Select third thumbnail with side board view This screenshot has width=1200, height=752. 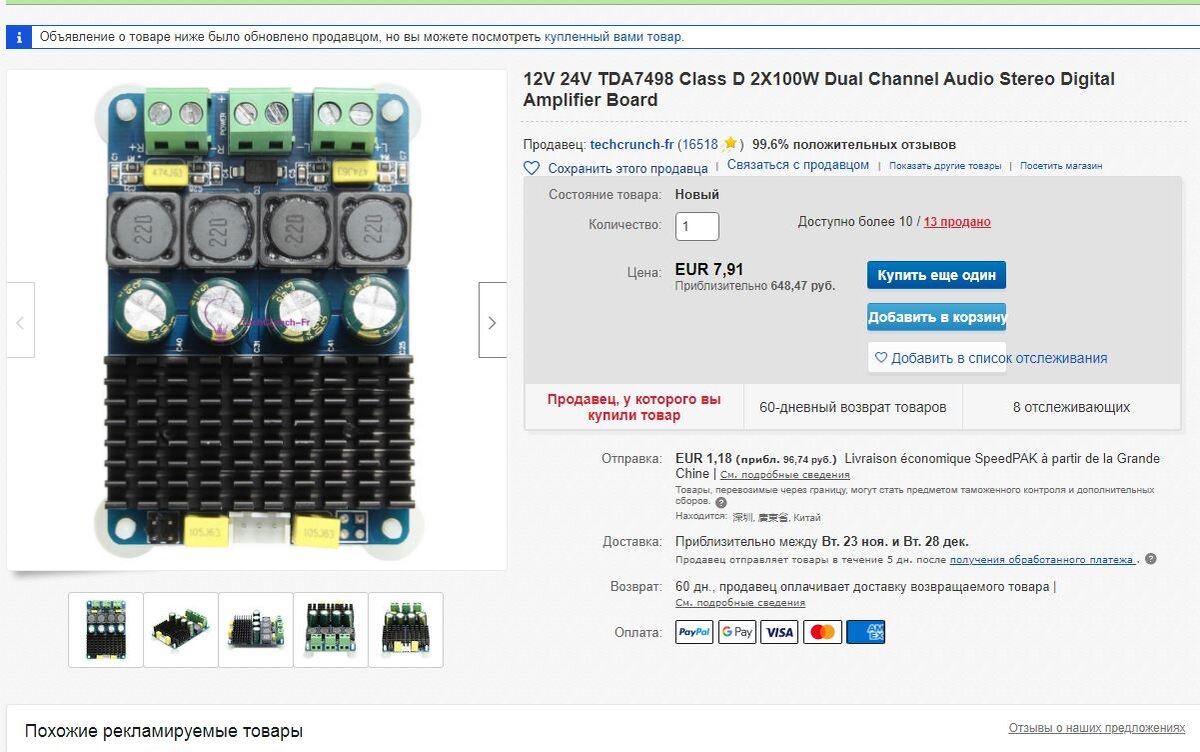coord(256,629)
